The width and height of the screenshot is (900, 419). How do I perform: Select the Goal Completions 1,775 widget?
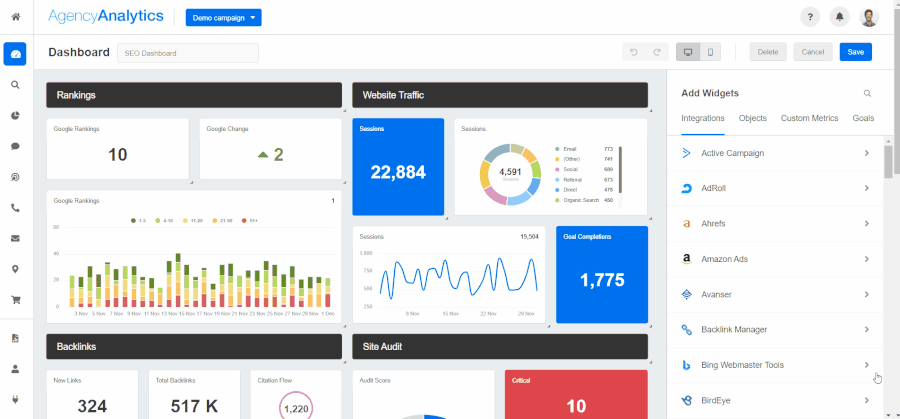(602, 274)
